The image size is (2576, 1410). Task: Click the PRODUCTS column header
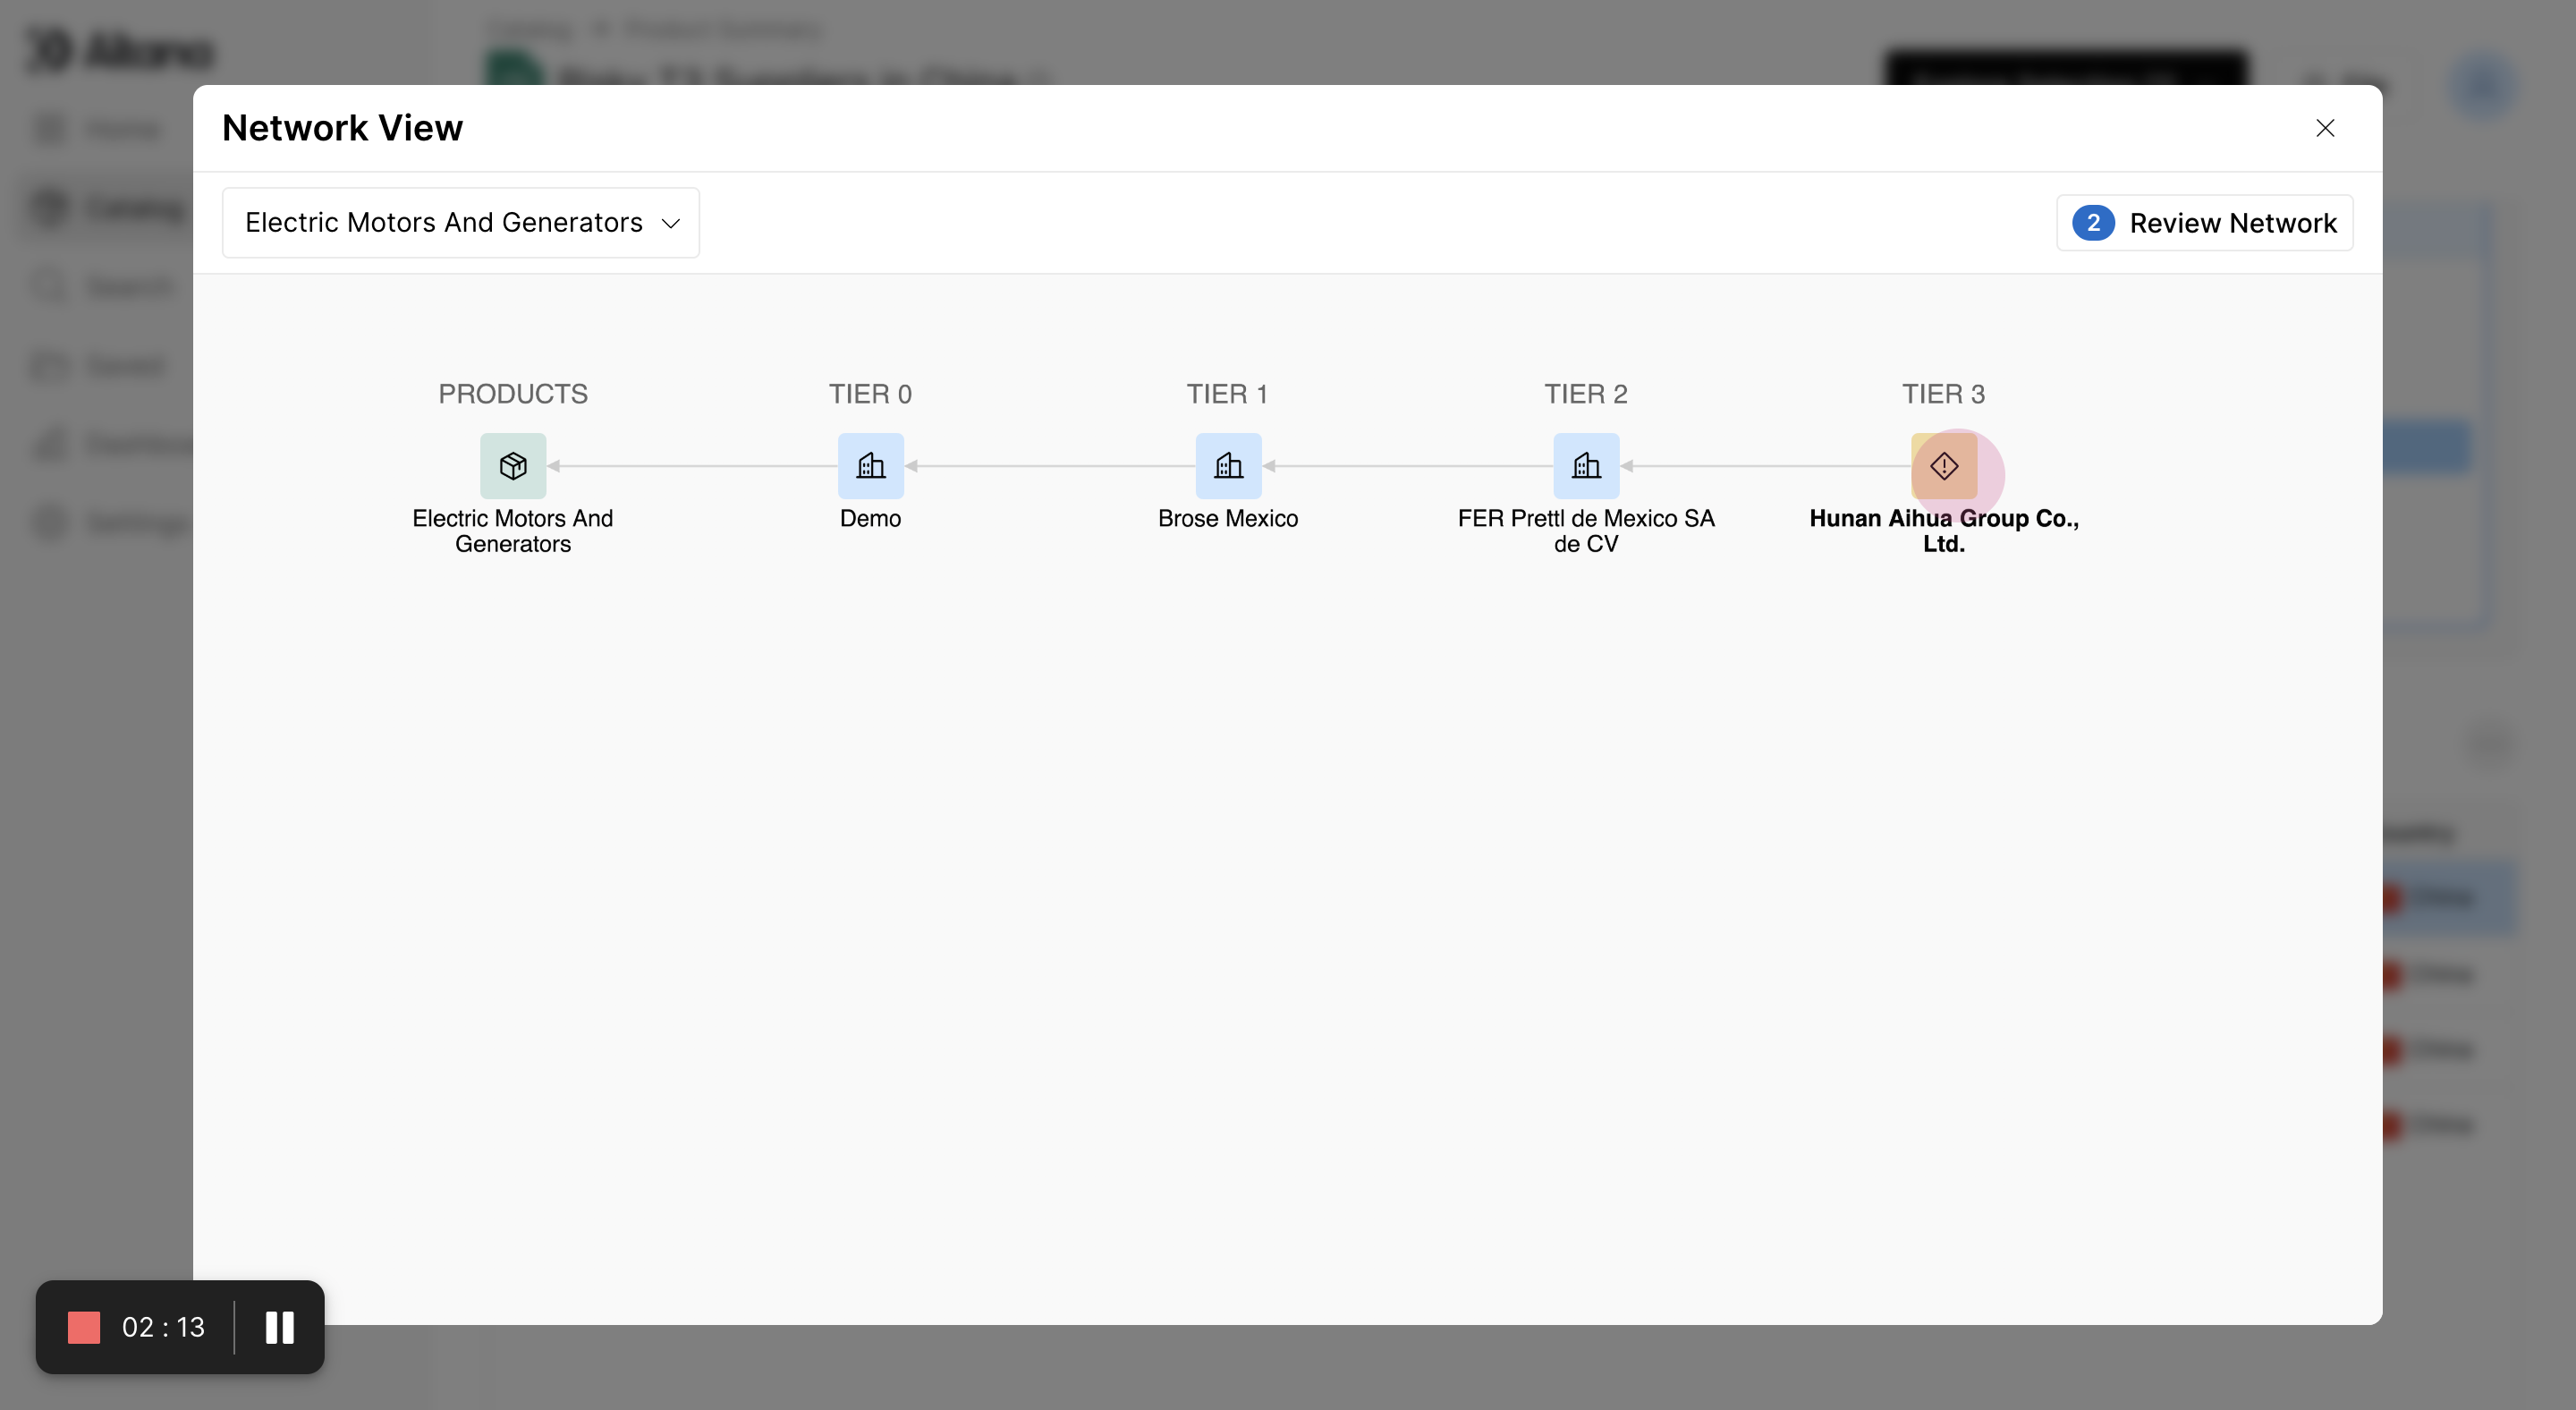tap(513, 394)
